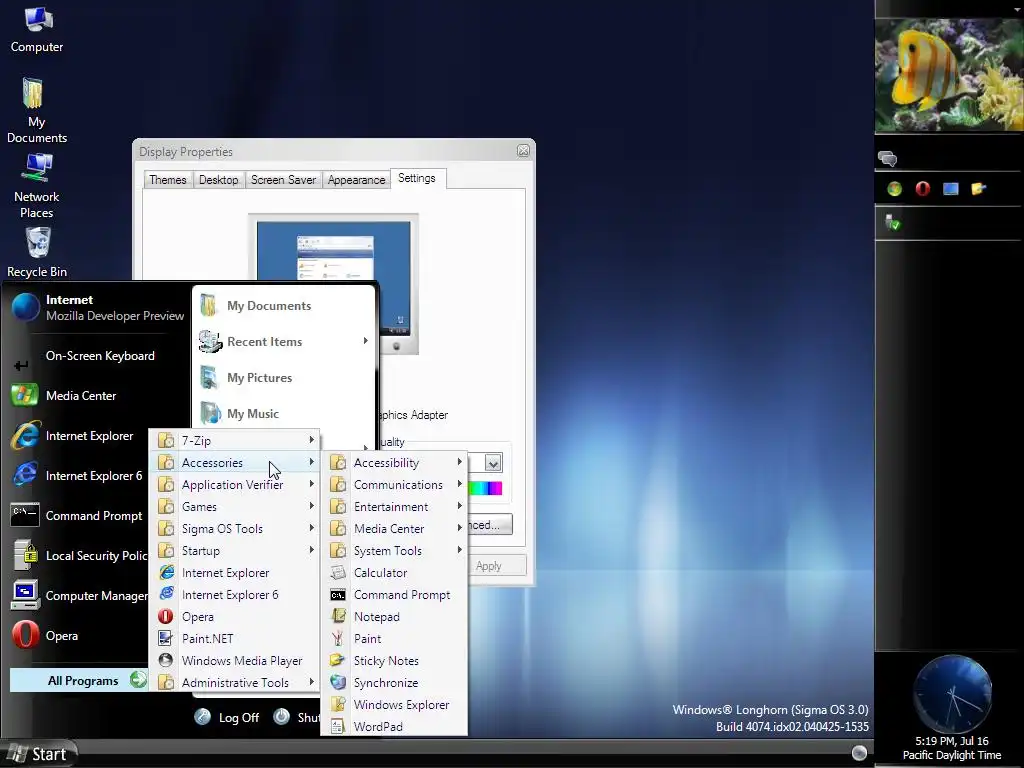
Task: Click Synchronize in Accessories submenu
Action: click(394, 682)
